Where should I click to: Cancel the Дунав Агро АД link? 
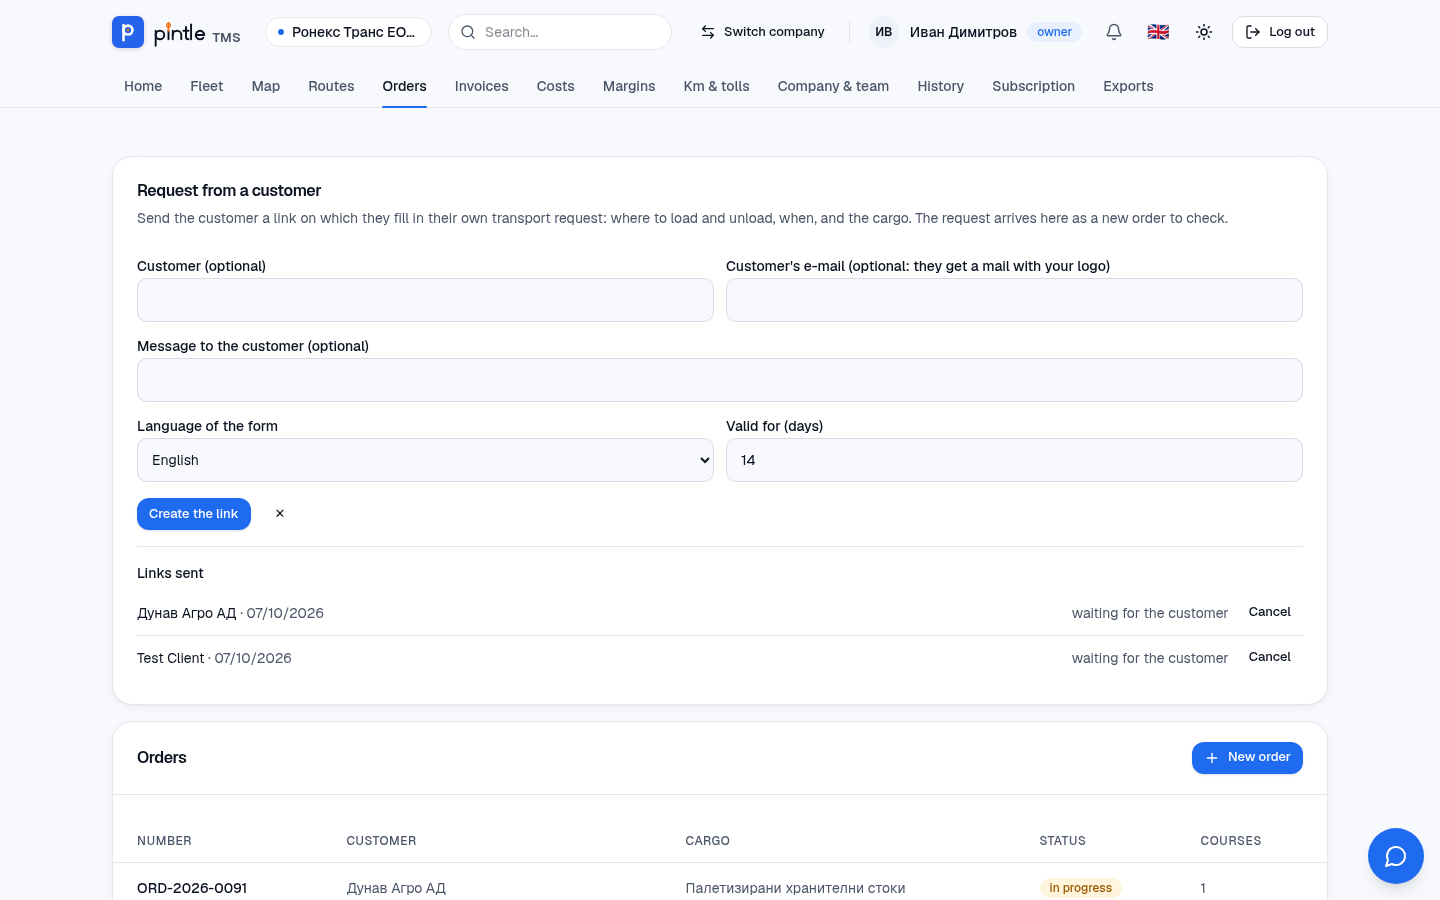(1270, 612)
